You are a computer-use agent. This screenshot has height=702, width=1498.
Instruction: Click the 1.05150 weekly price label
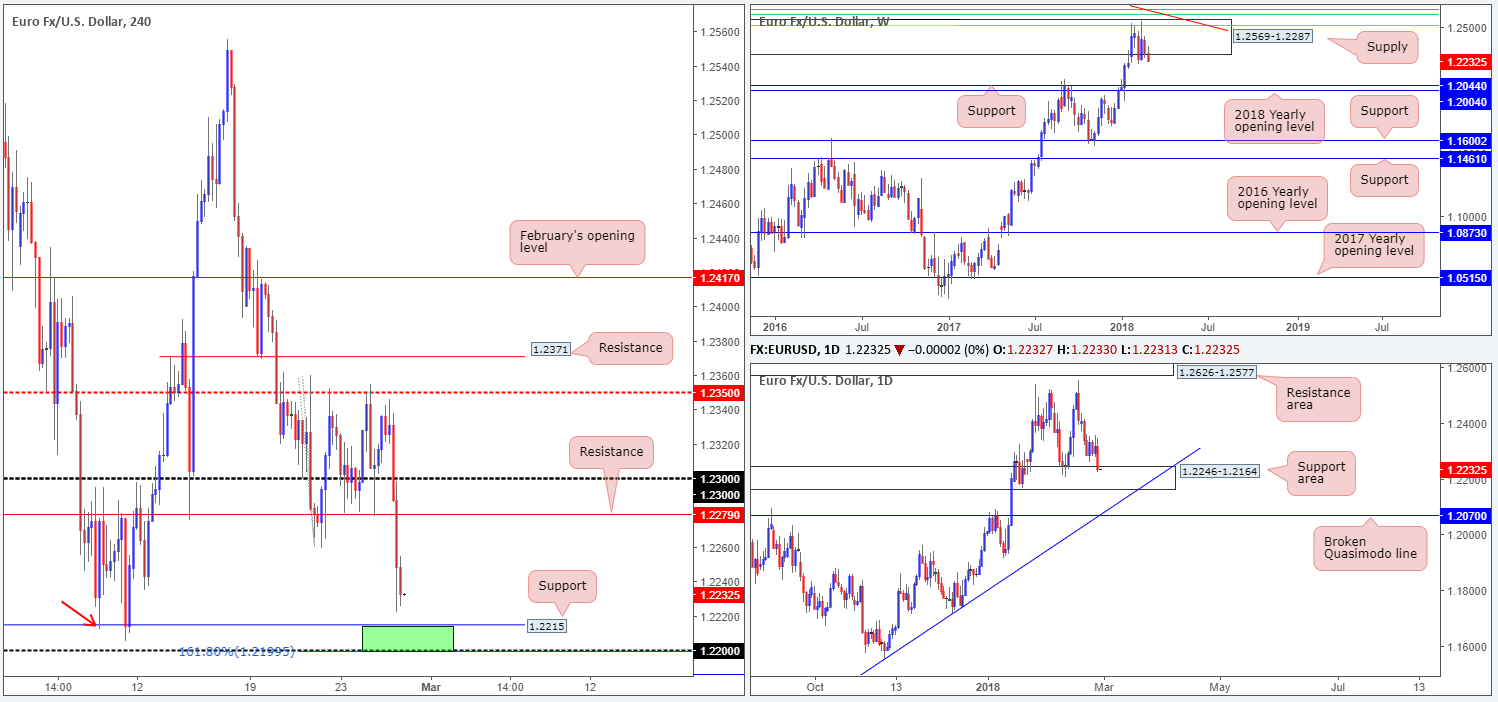pos(1468,277)
